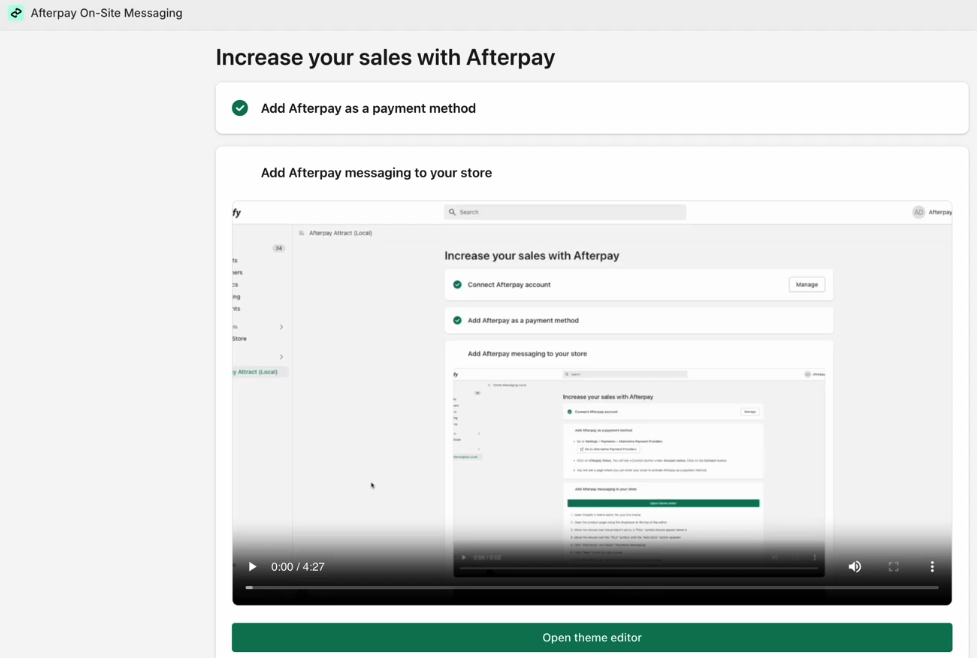Select Afterpay Attract (Local) sidebar item
Image resolution: width=977 pixels, height=658 pixels.
[x=256, y=372]
